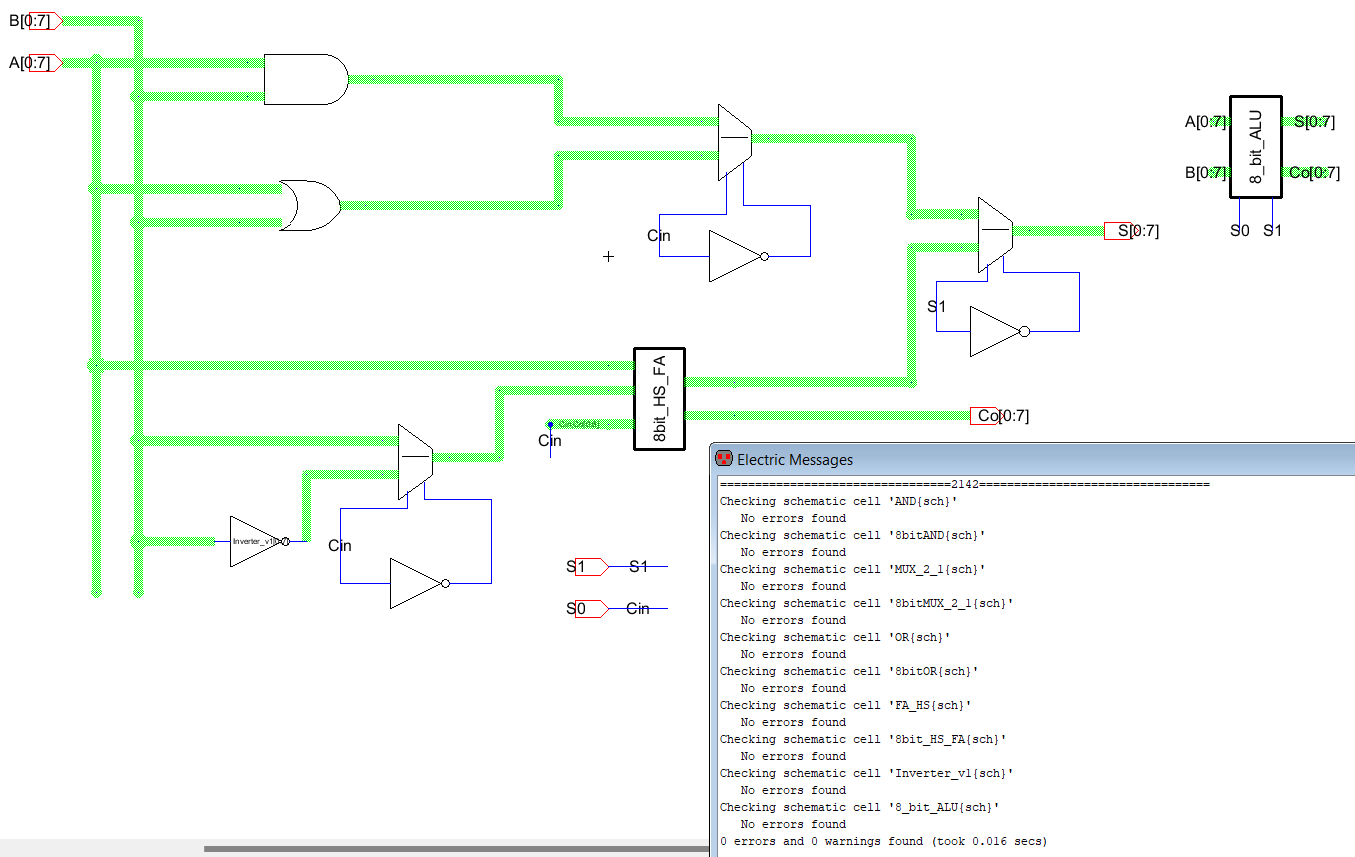Image resolution: width=1355 pixels, height=857 pixels.
Task: Click the Cin wire label next to S0 export
Action: [638, 608]
